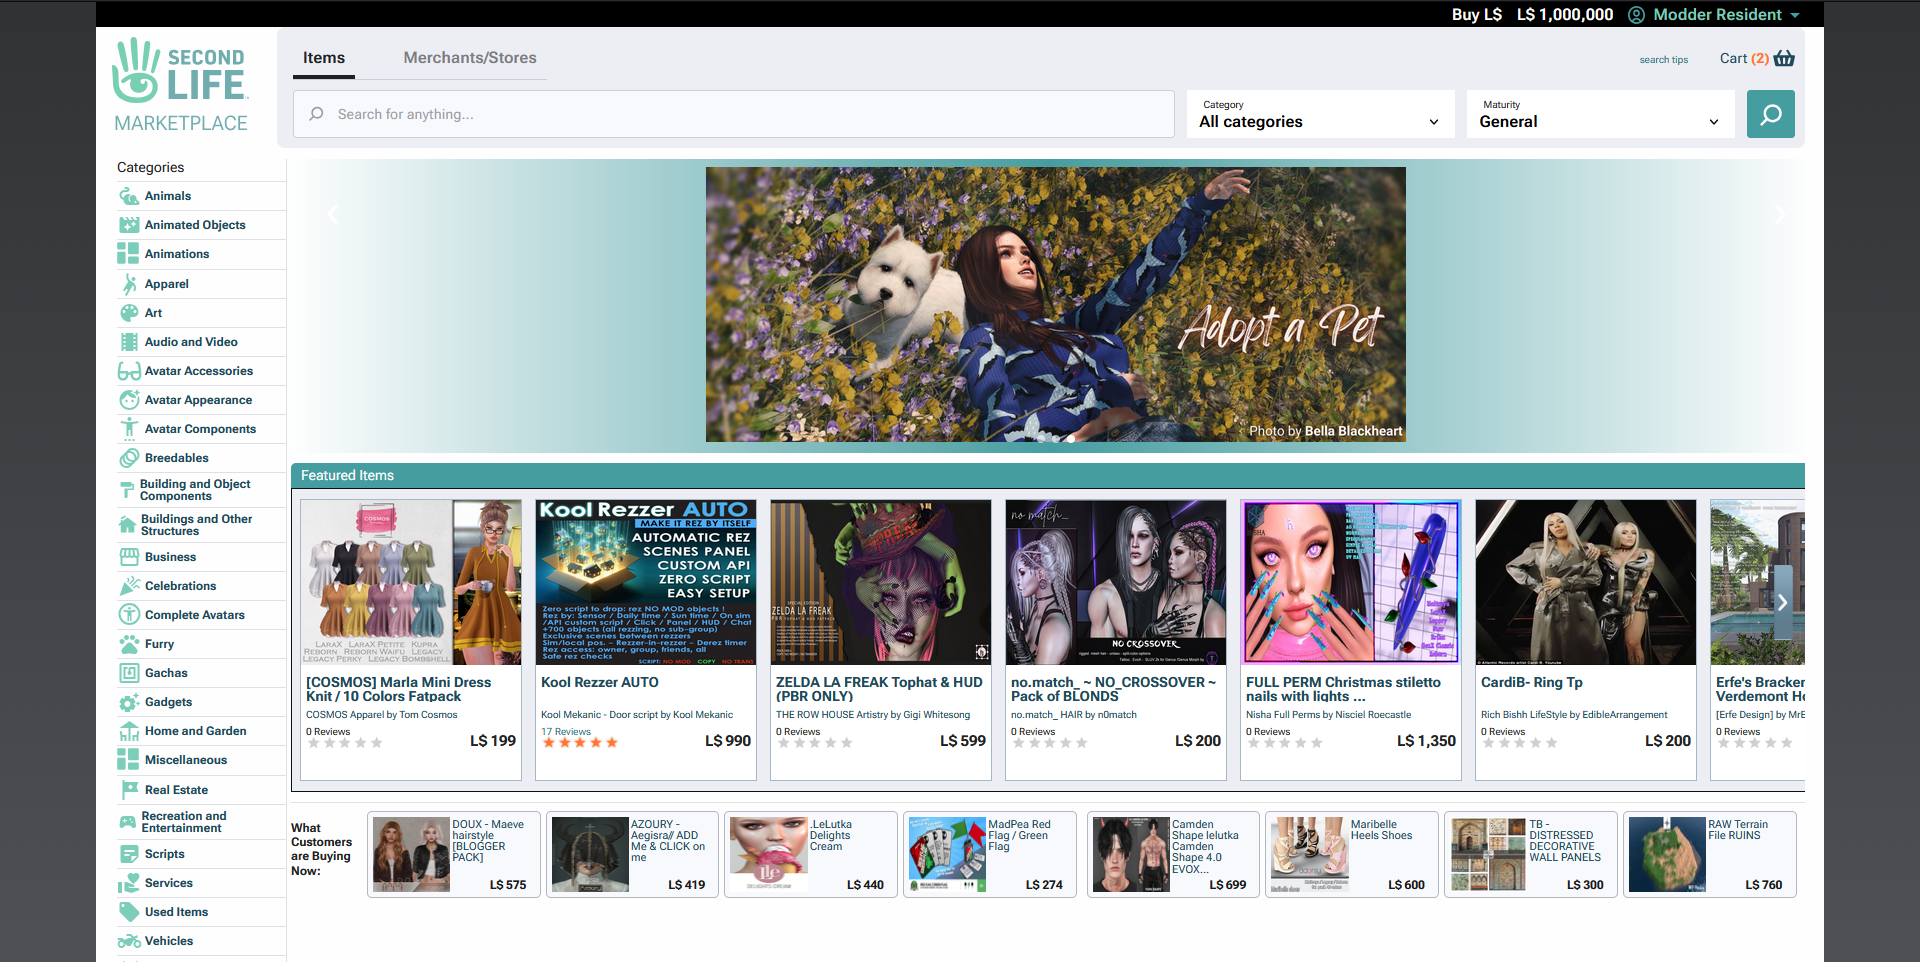The width and height of the screenshot is (1920, 962).
Task: Select the Items tab
Action: pos(323,57)
